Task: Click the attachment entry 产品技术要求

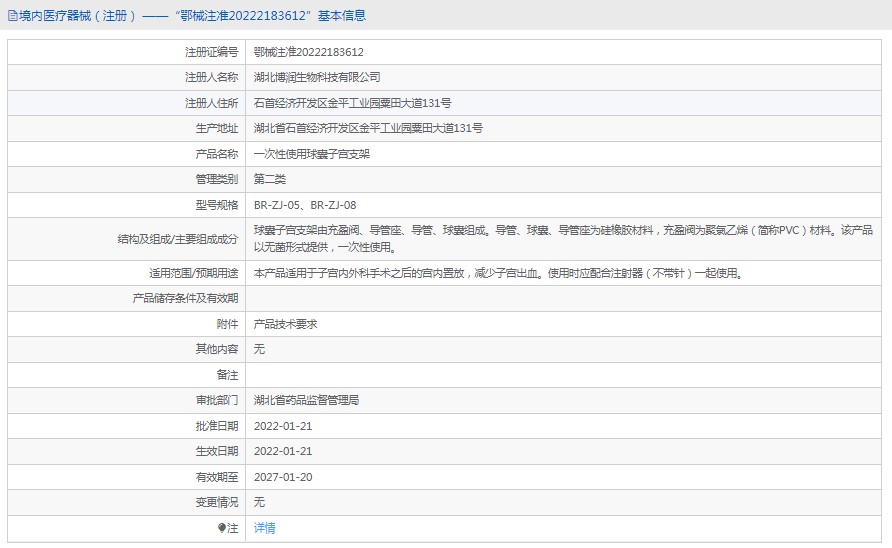Action: (286, 324)
